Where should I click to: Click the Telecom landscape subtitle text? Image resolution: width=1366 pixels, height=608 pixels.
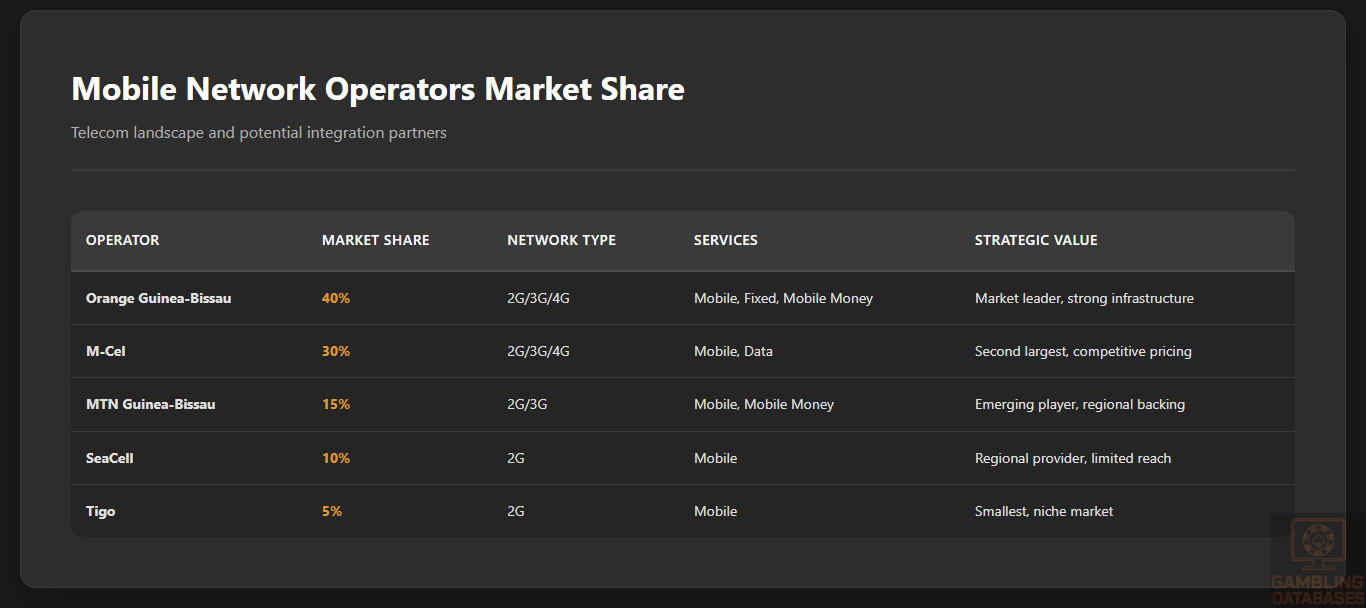pos(259,133)
